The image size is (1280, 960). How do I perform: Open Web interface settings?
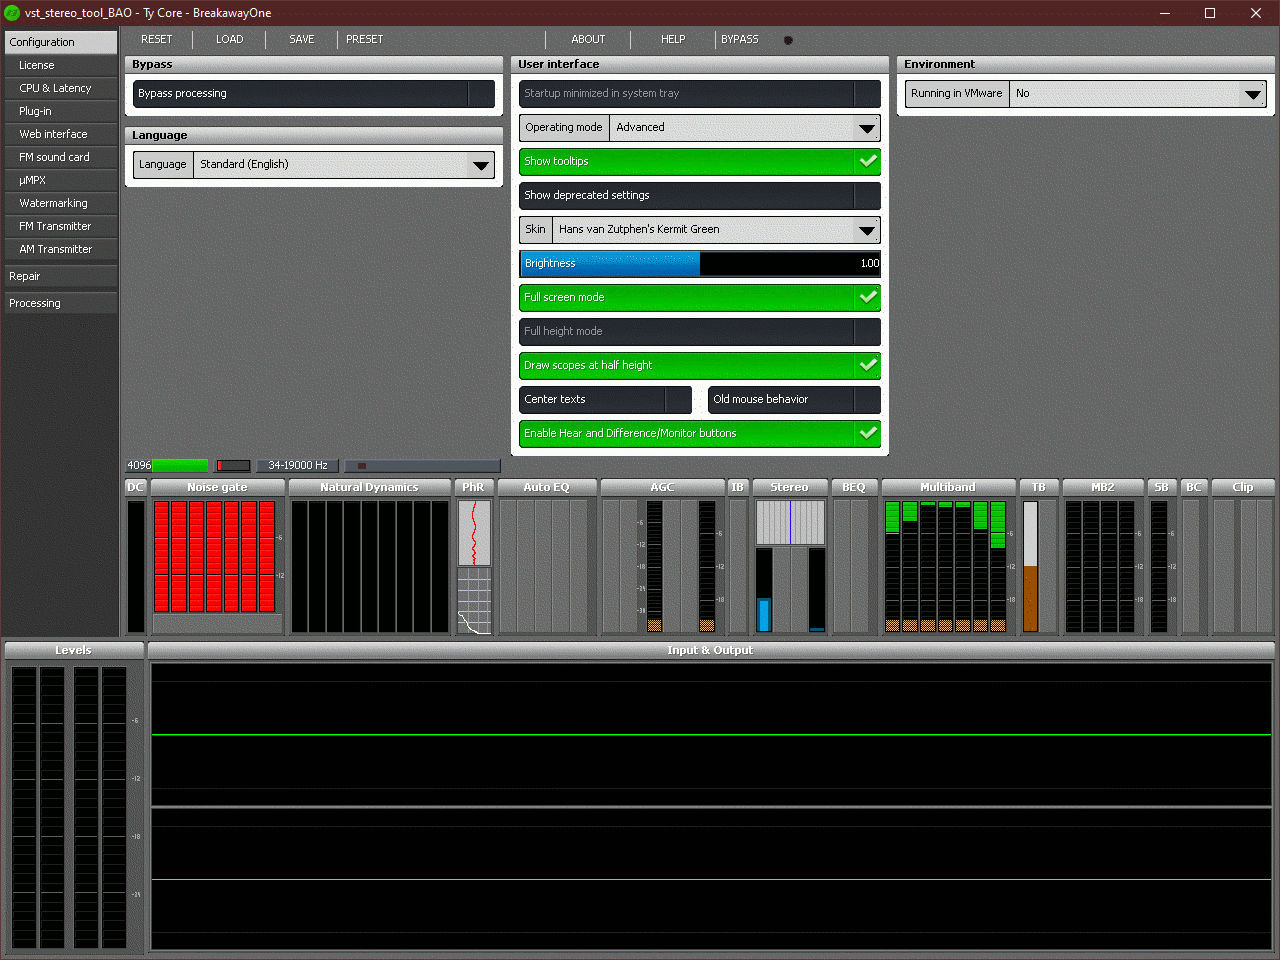[x=61, y=134]
